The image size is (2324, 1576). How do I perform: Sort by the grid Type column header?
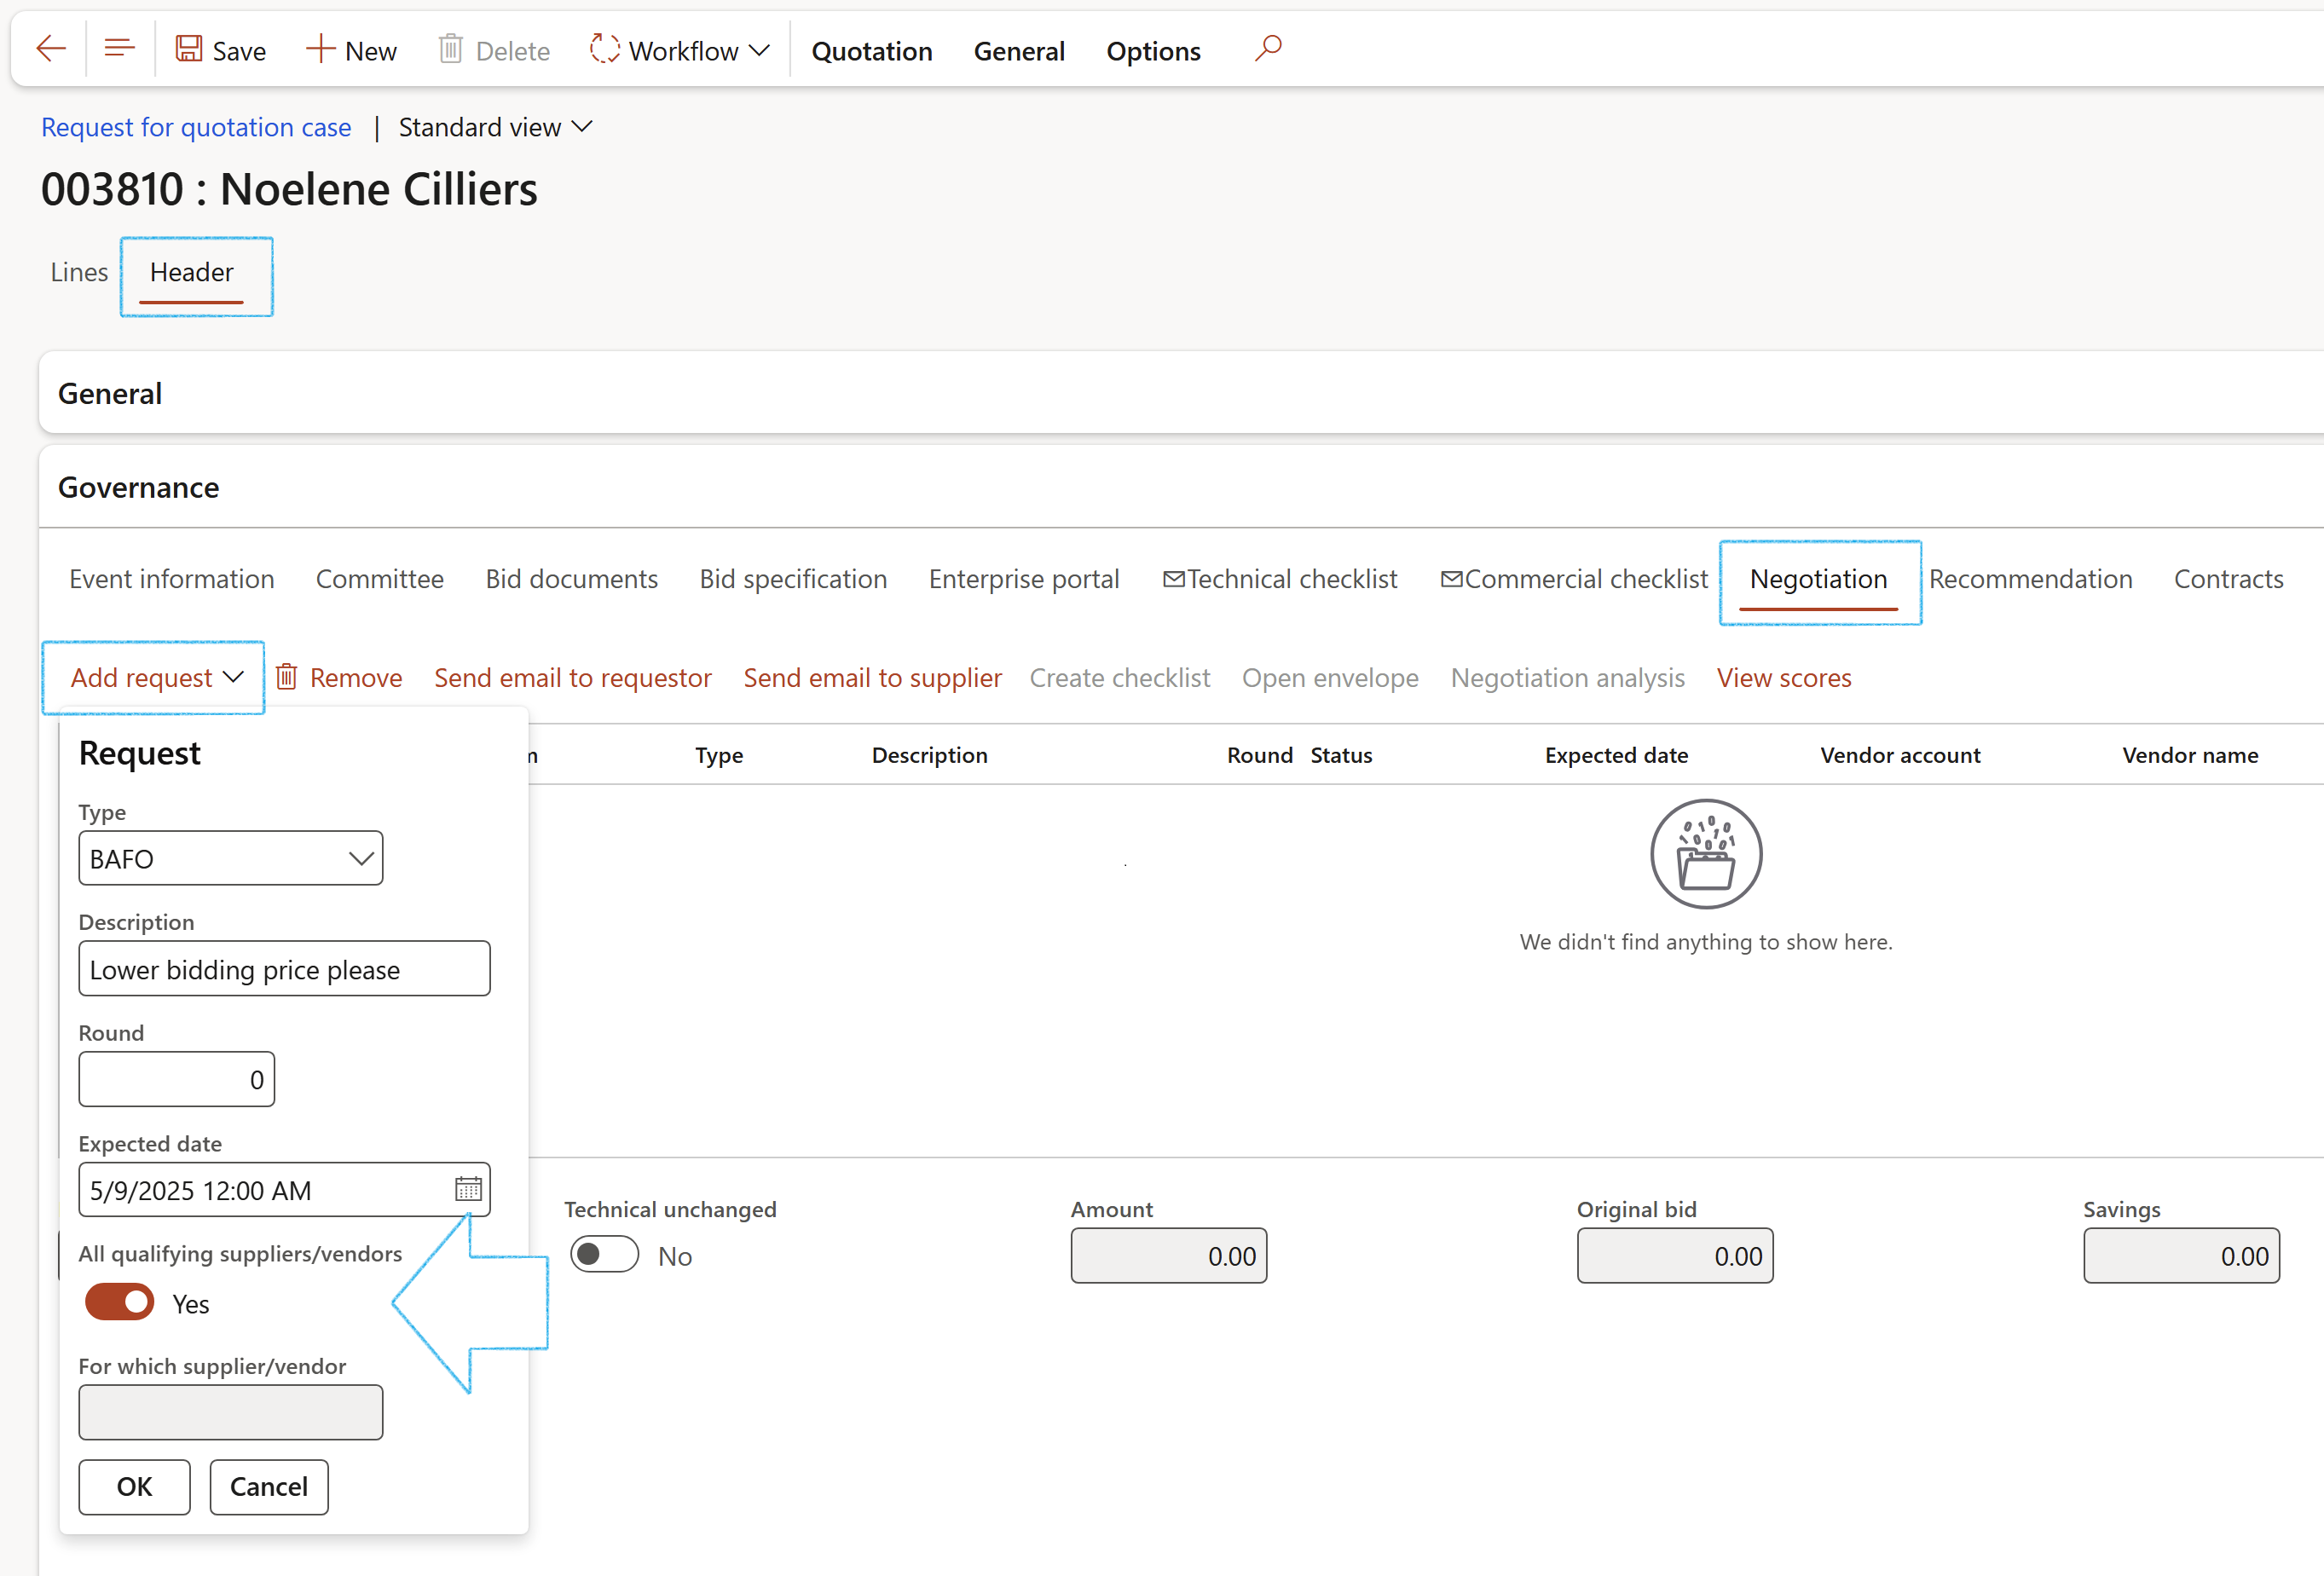[719, 755]
